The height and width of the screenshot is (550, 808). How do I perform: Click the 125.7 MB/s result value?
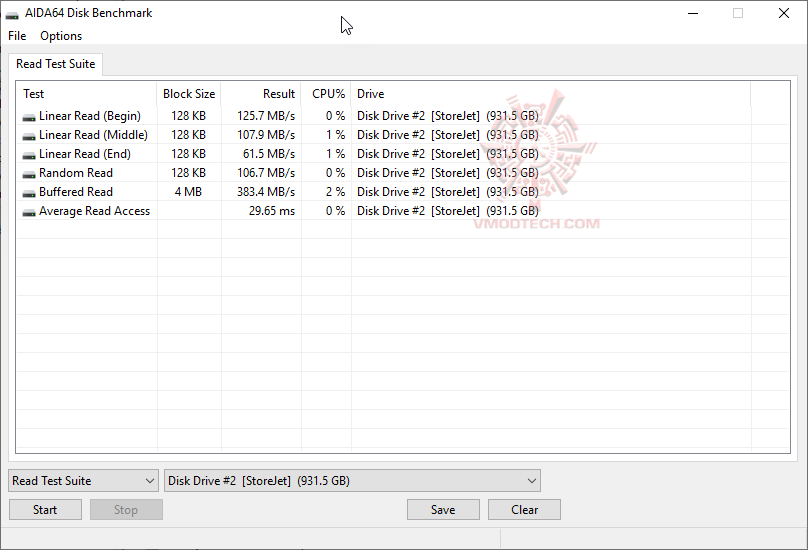click(x=266, y=116)
